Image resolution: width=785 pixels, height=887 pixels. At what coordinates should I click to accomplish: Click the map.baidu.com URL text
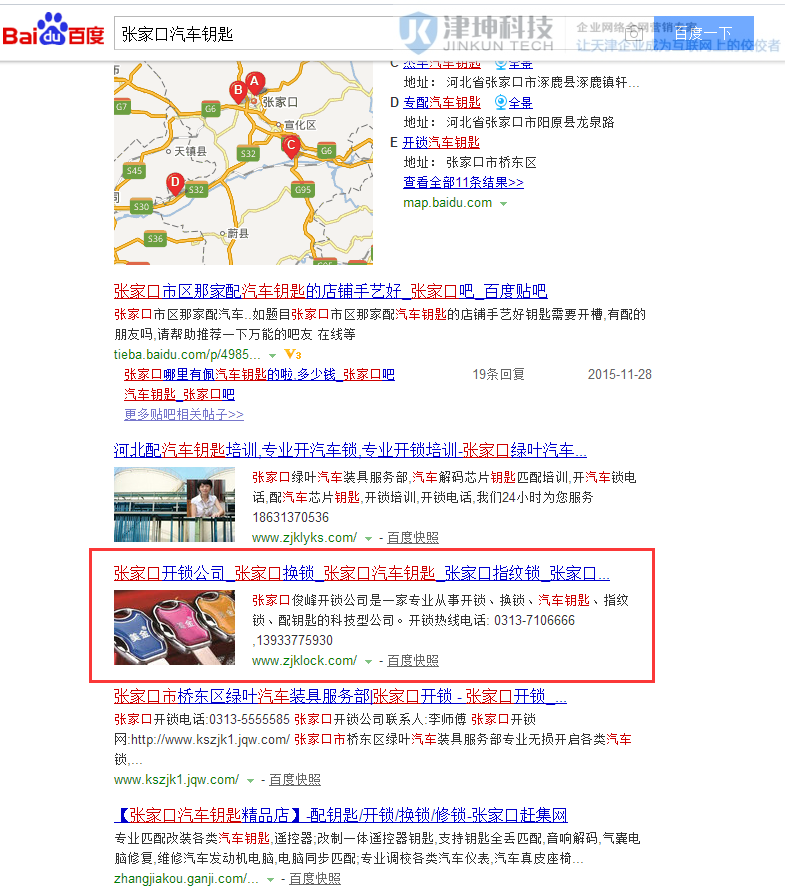pyautogui.click(x=447, y=203)
